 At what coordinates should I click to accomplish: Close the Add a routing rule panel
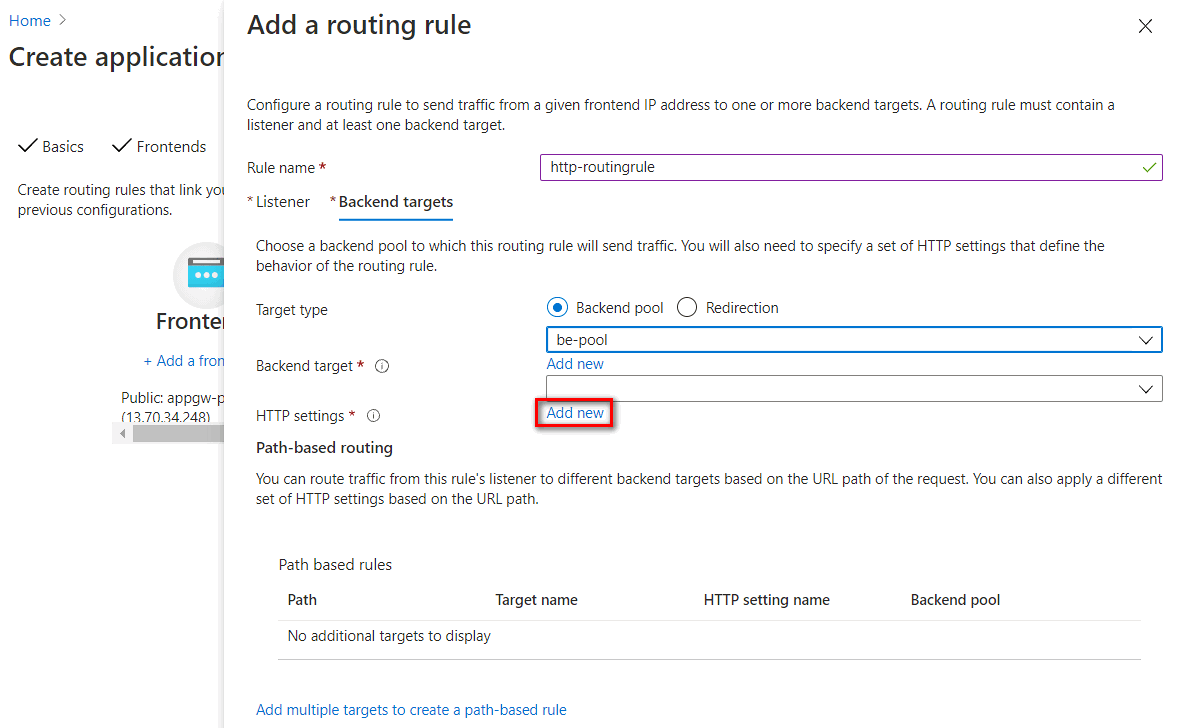1145,27
